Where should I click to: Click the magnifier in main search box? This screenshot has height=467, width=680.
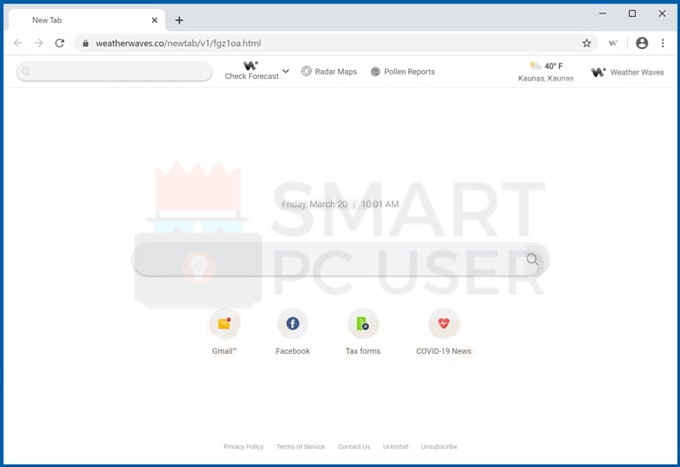[x=532, y=259]
